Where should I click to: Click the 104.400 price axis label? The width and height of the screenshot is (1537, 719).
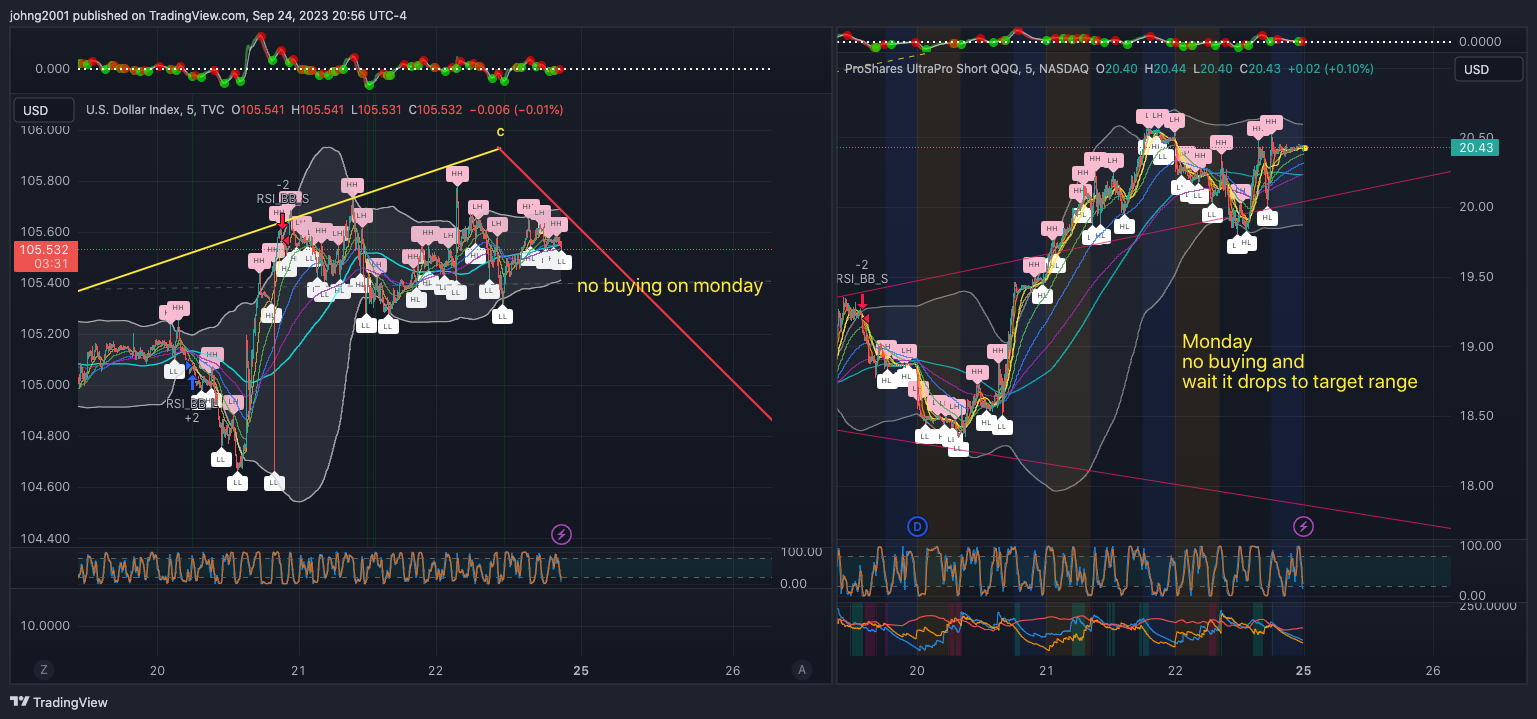coord(46,538)
